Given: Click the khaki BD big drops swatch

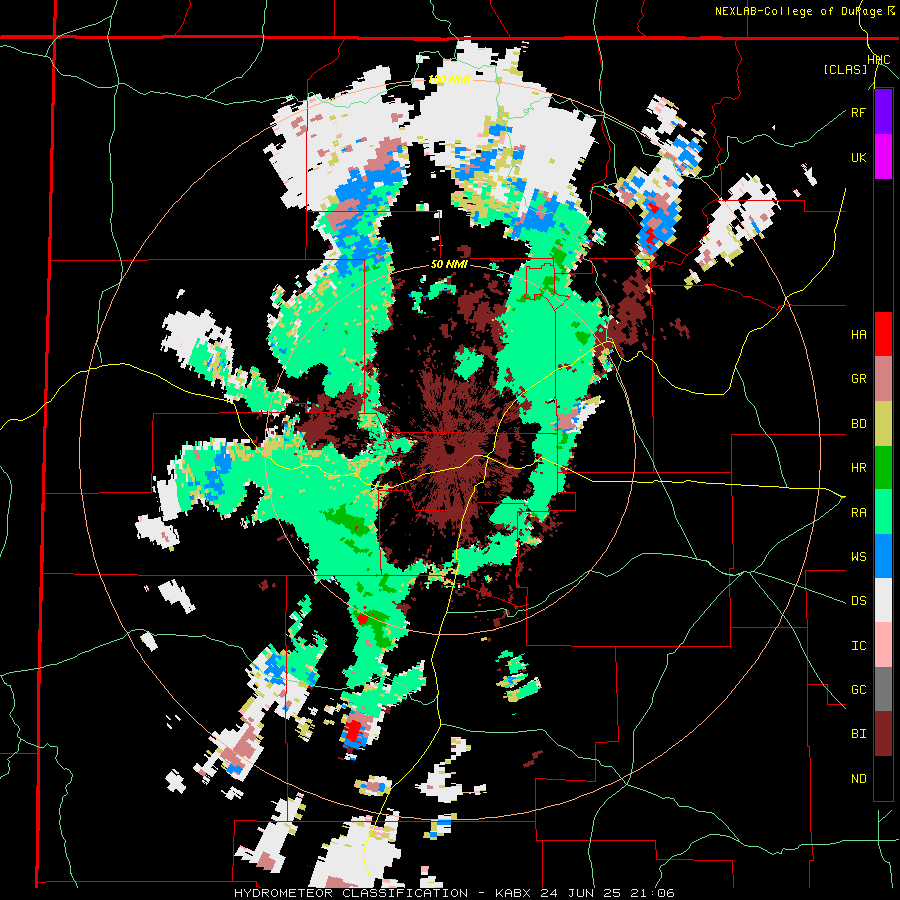Looking at the screenshot, I should point(883,424).
